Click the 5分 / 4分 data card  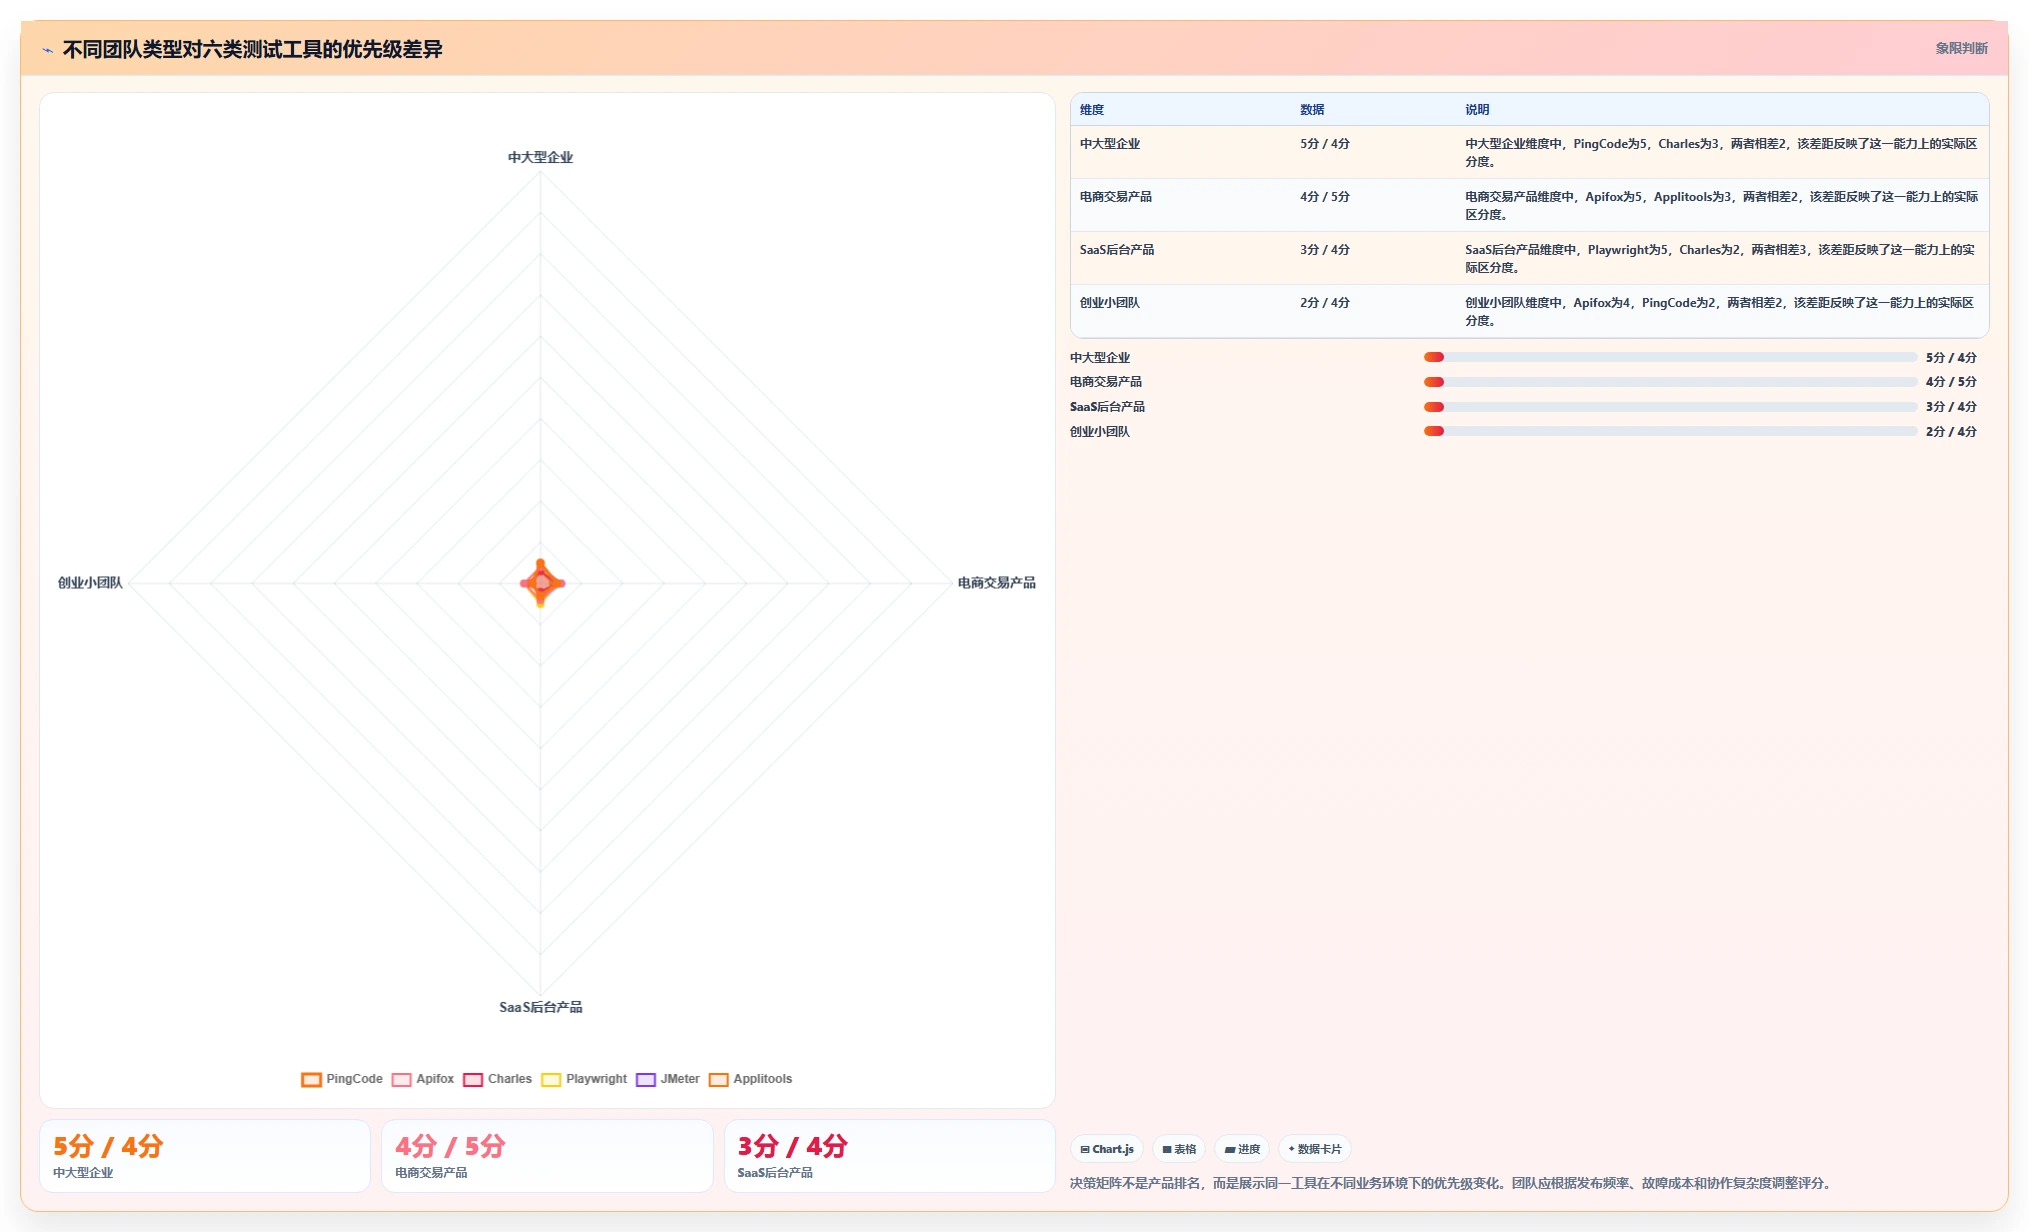[x=205, y=1156]
